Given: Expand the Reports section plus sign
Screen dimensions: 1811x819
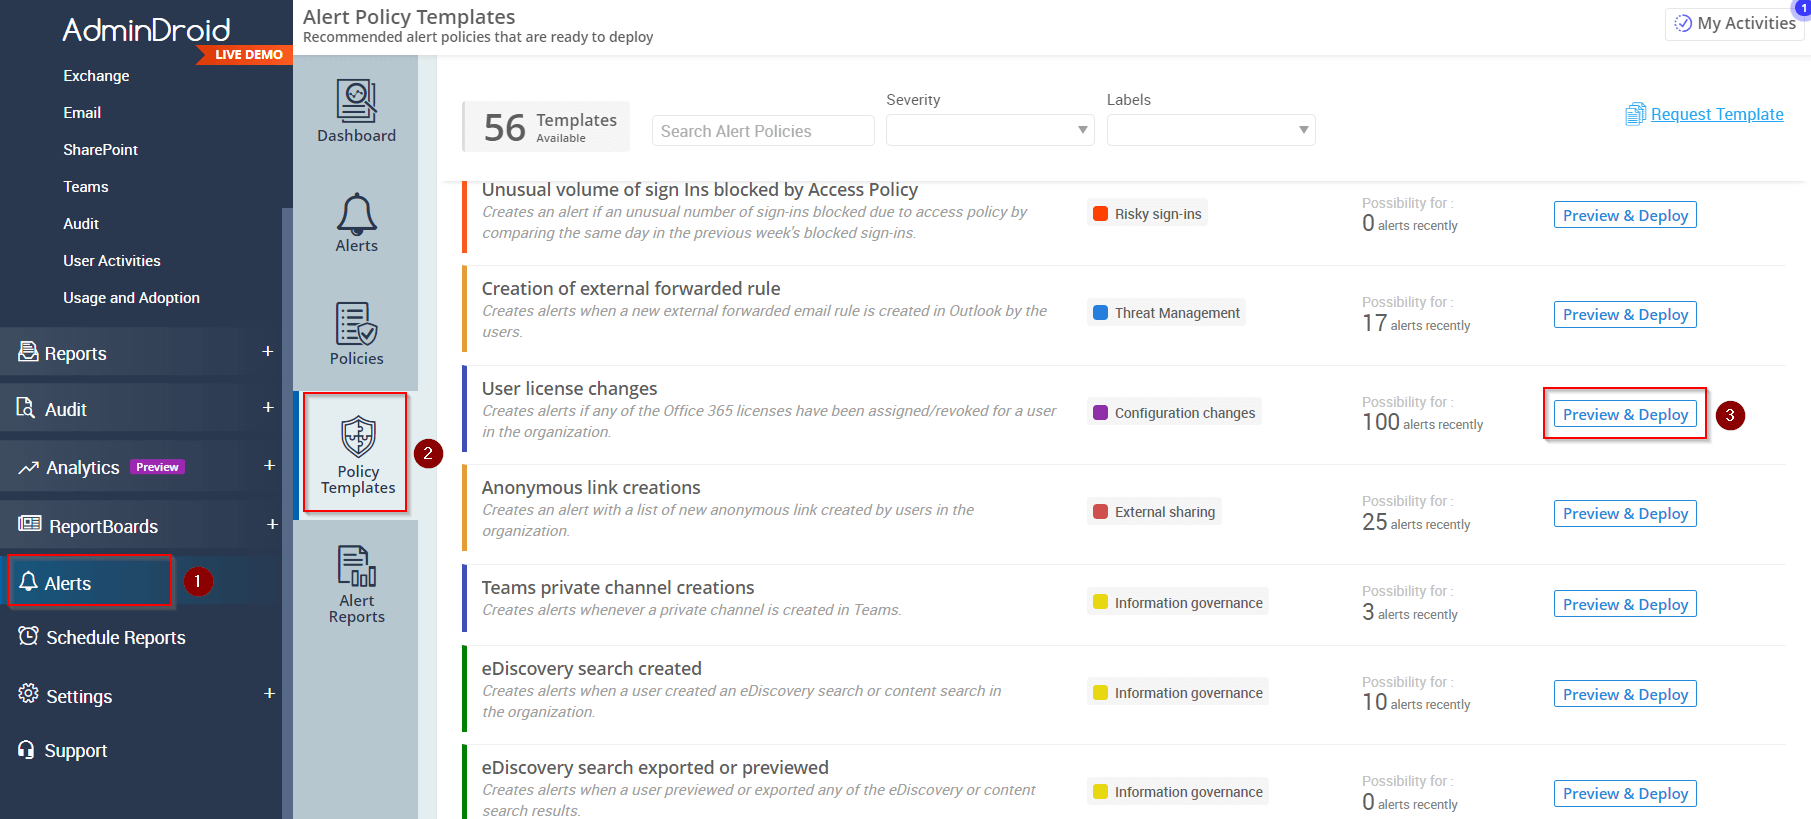Looking at the screenshot, I should click(x=267, y=351).
